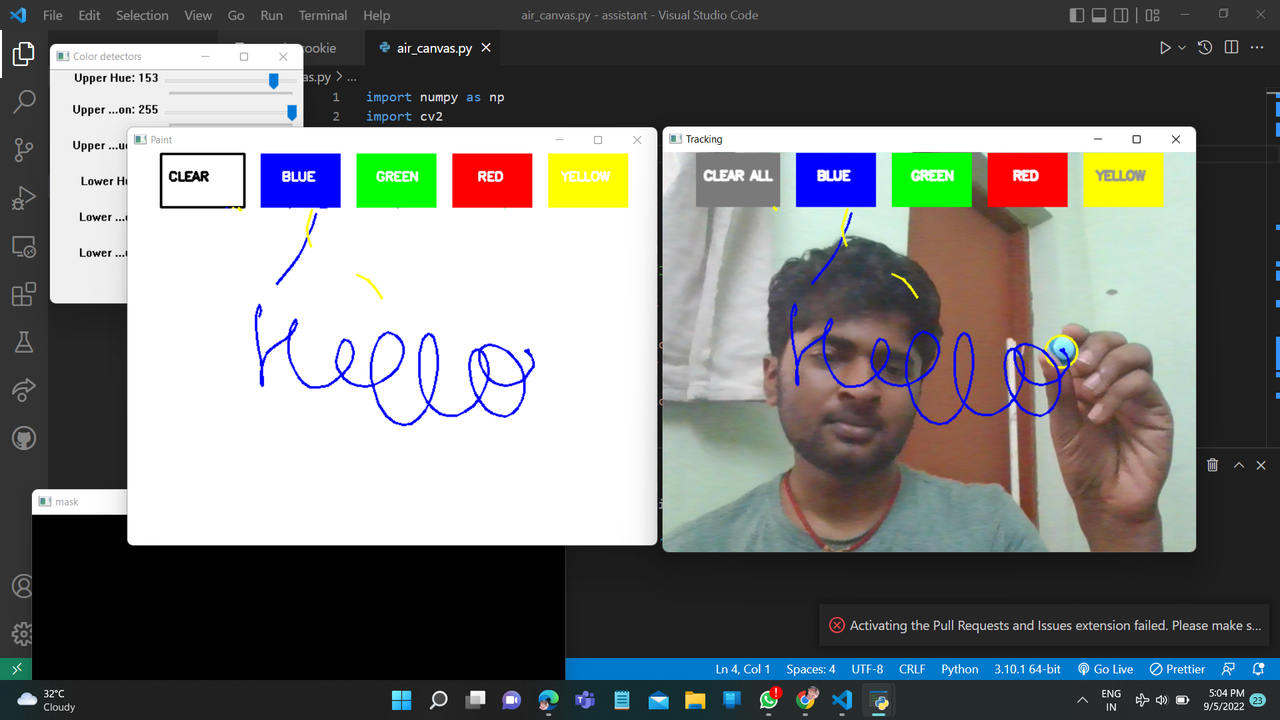Open the GitHub icon in the Activity Bar

22,437
